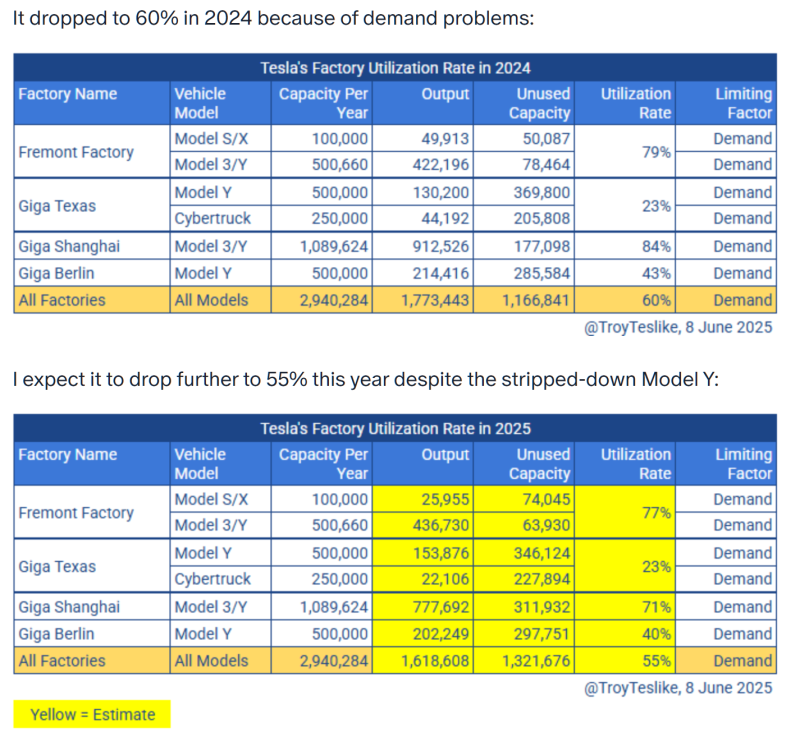Click the 2025 table @TroyTeslike credit
800x737 pixels.
(x=678, y=688)
